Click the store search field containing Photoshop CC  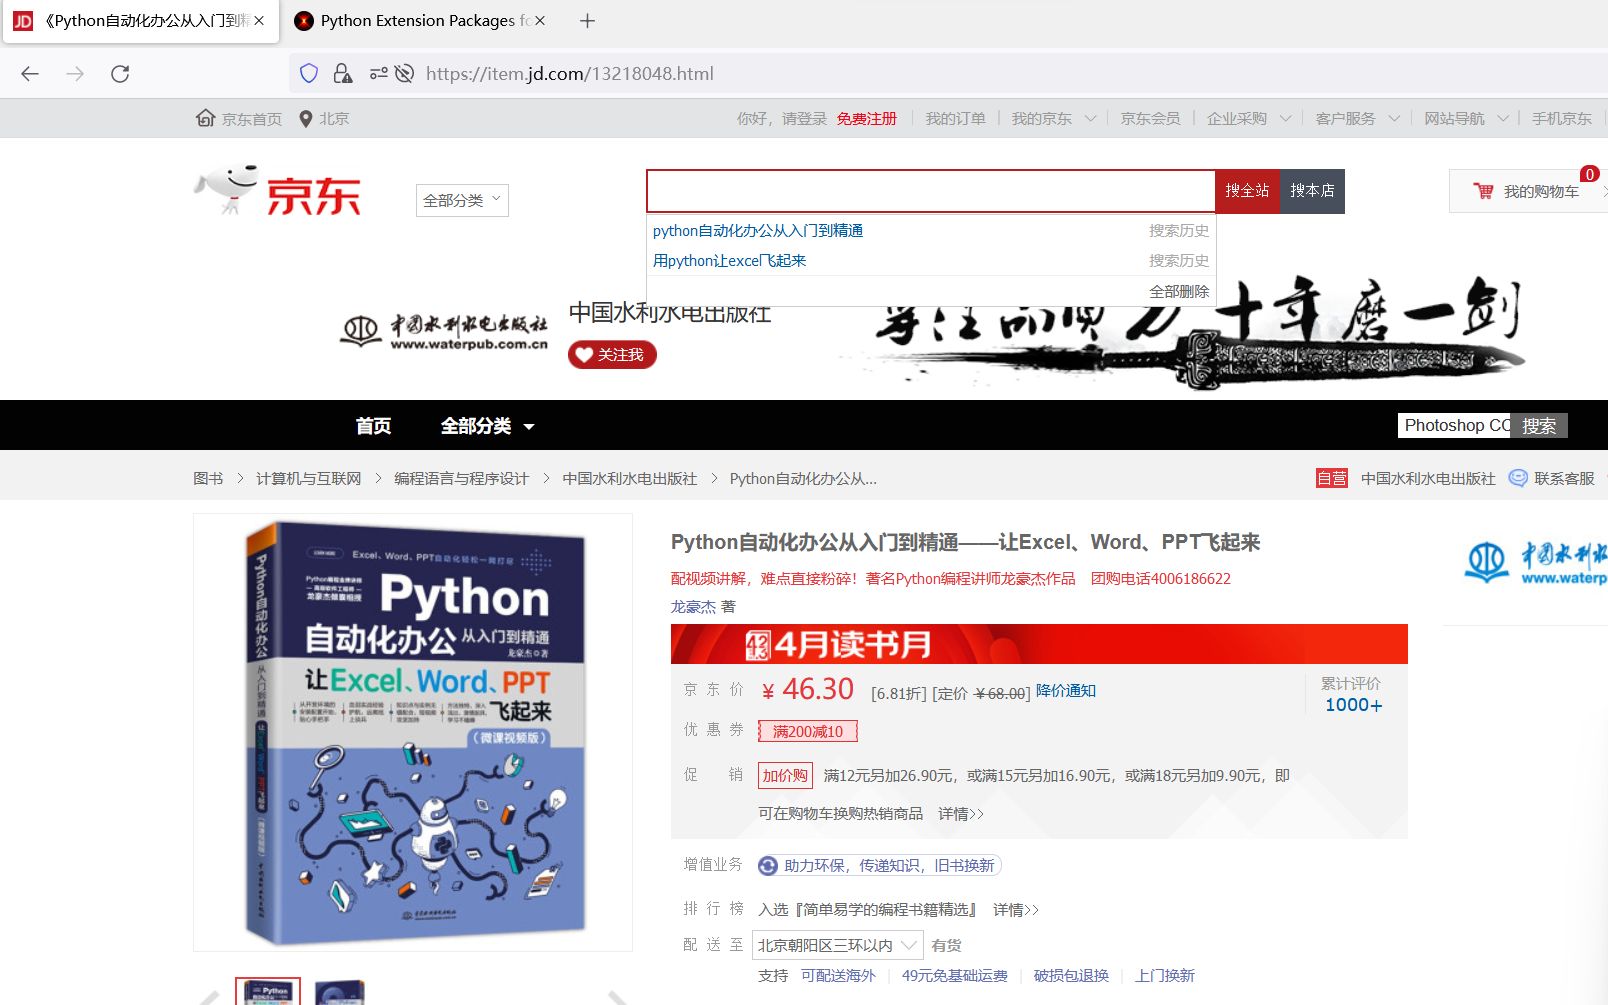click(x=1454, y=425)
